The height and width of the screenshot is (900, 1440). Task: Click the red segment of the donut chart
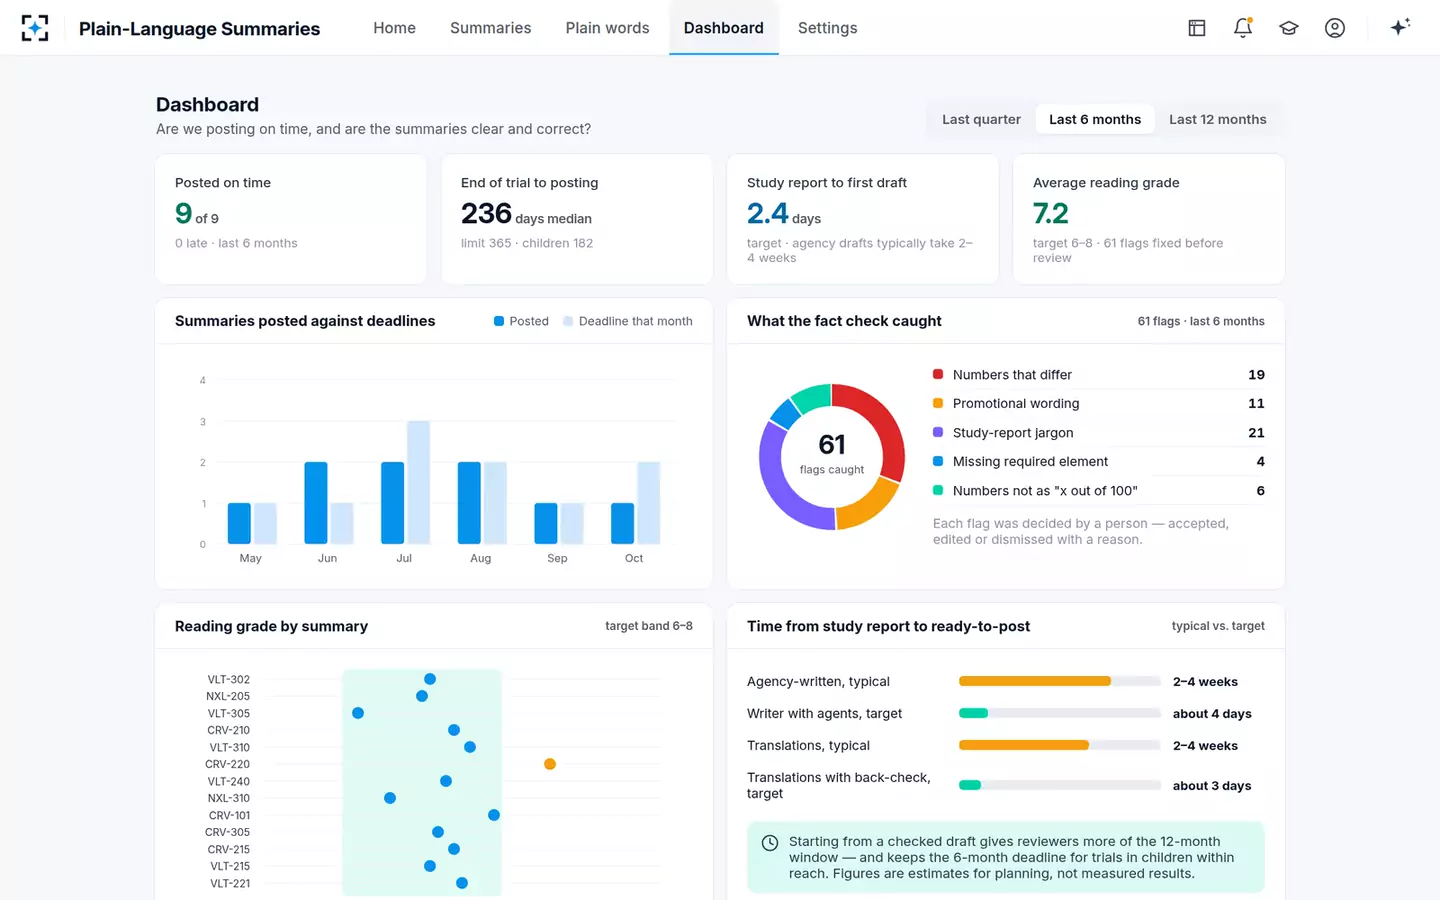pyautogui.click(x=881, y=421)
